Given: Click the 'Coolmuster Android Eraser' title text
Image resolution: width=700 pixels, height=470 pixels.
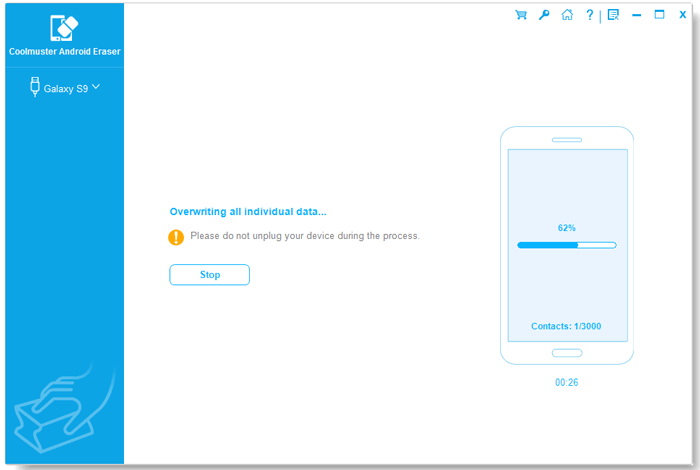Looking at the screenshot, I should point(65,52).
